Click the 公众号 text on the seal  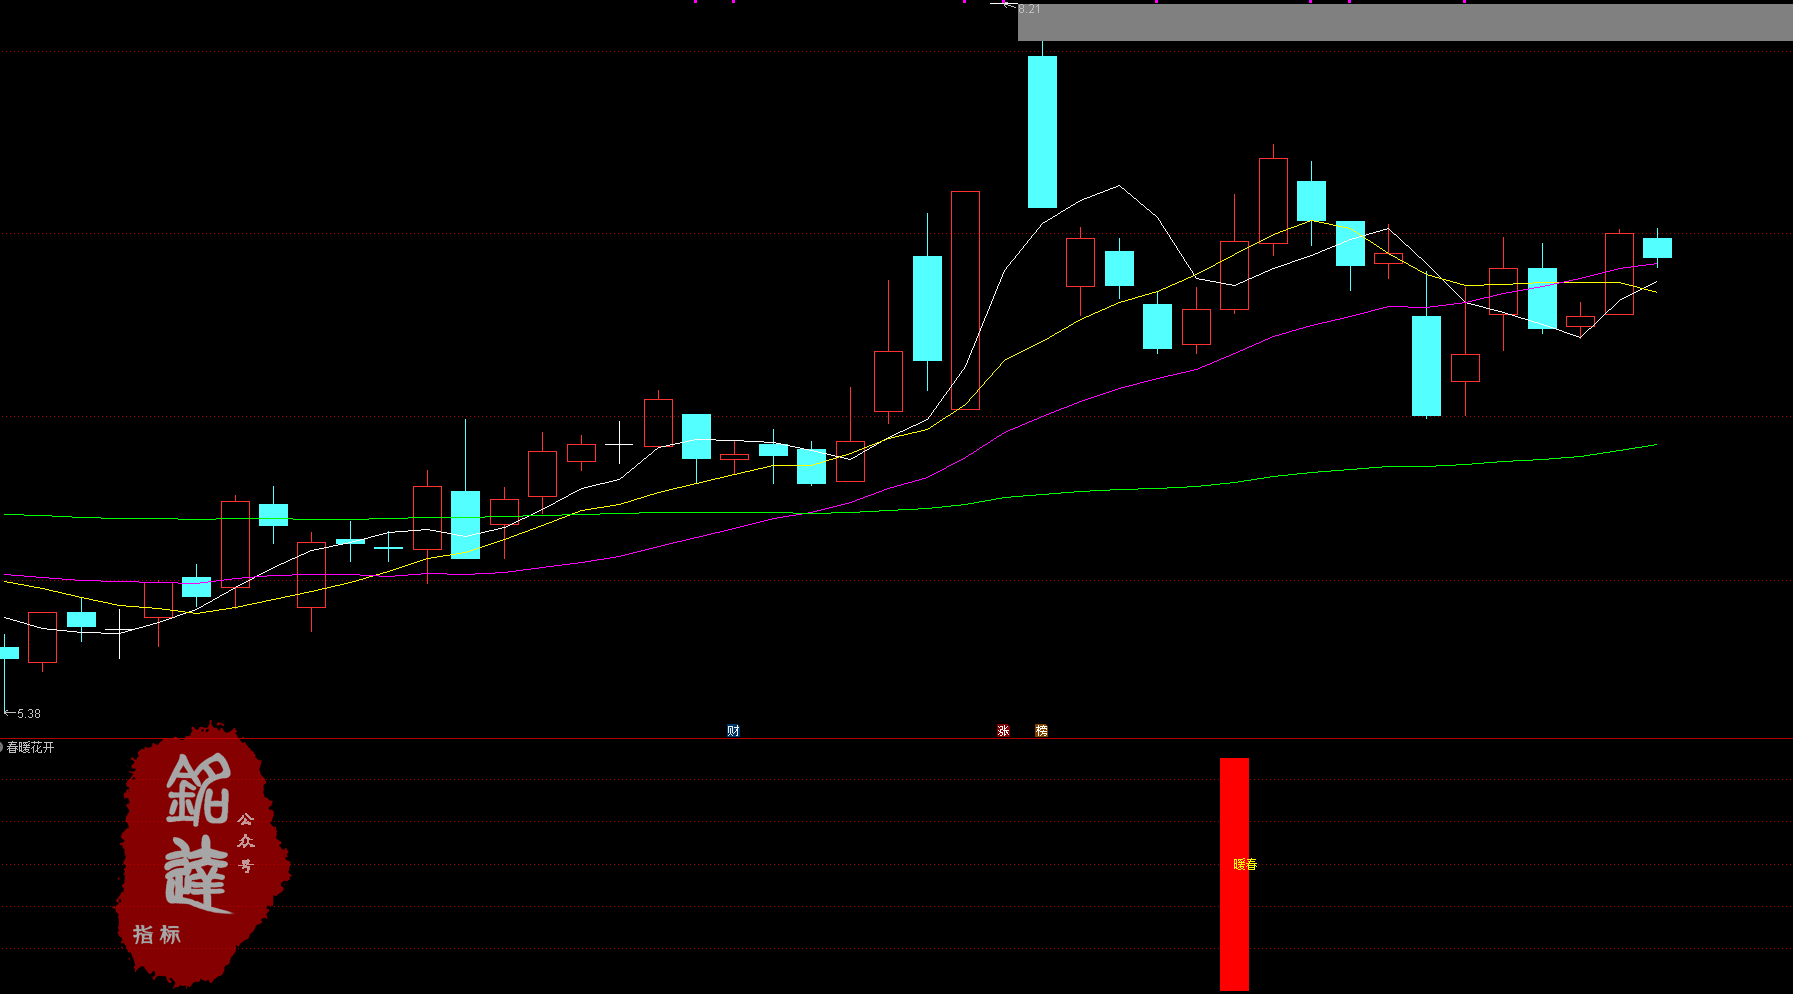click(x=246, y=842)
